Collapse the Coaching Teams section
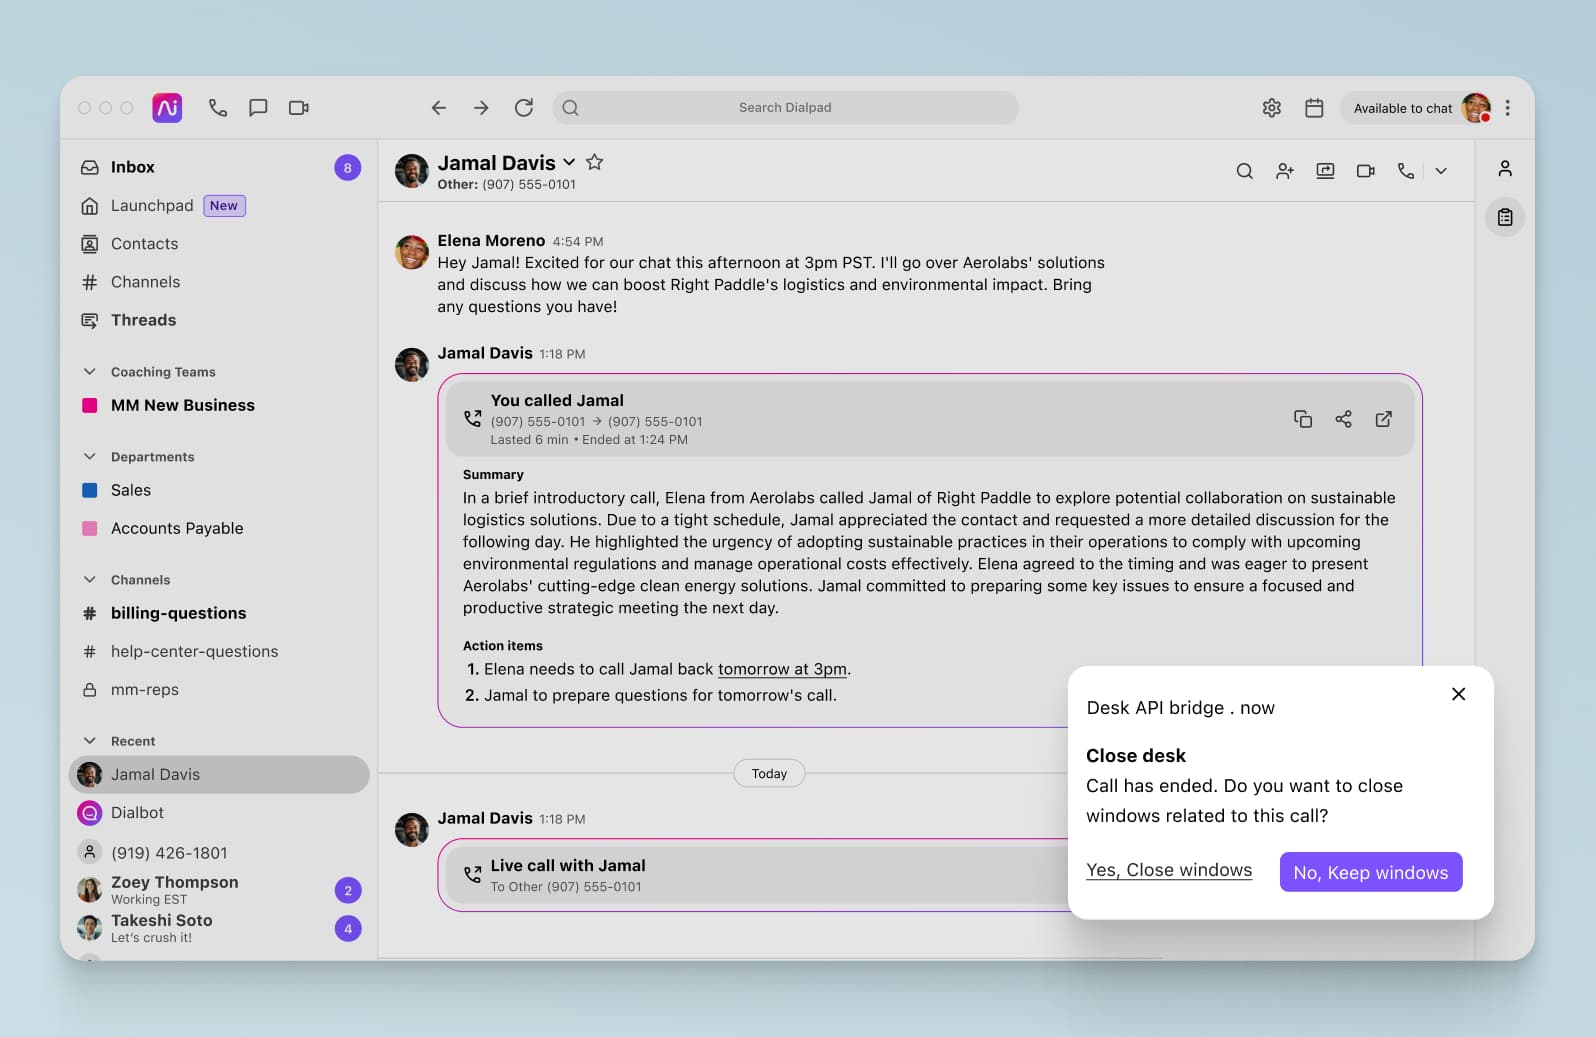Viewport: 1596px width, 1037px height. click(90, 372)
